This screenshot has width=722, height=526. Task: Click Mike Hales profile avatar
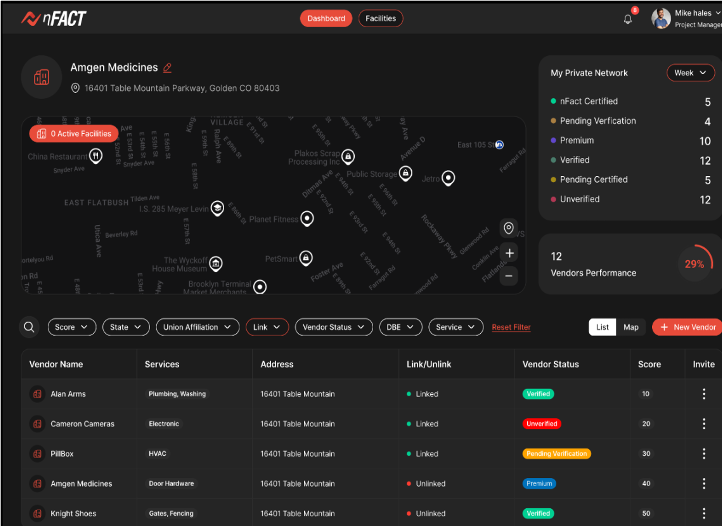[661, 18]
